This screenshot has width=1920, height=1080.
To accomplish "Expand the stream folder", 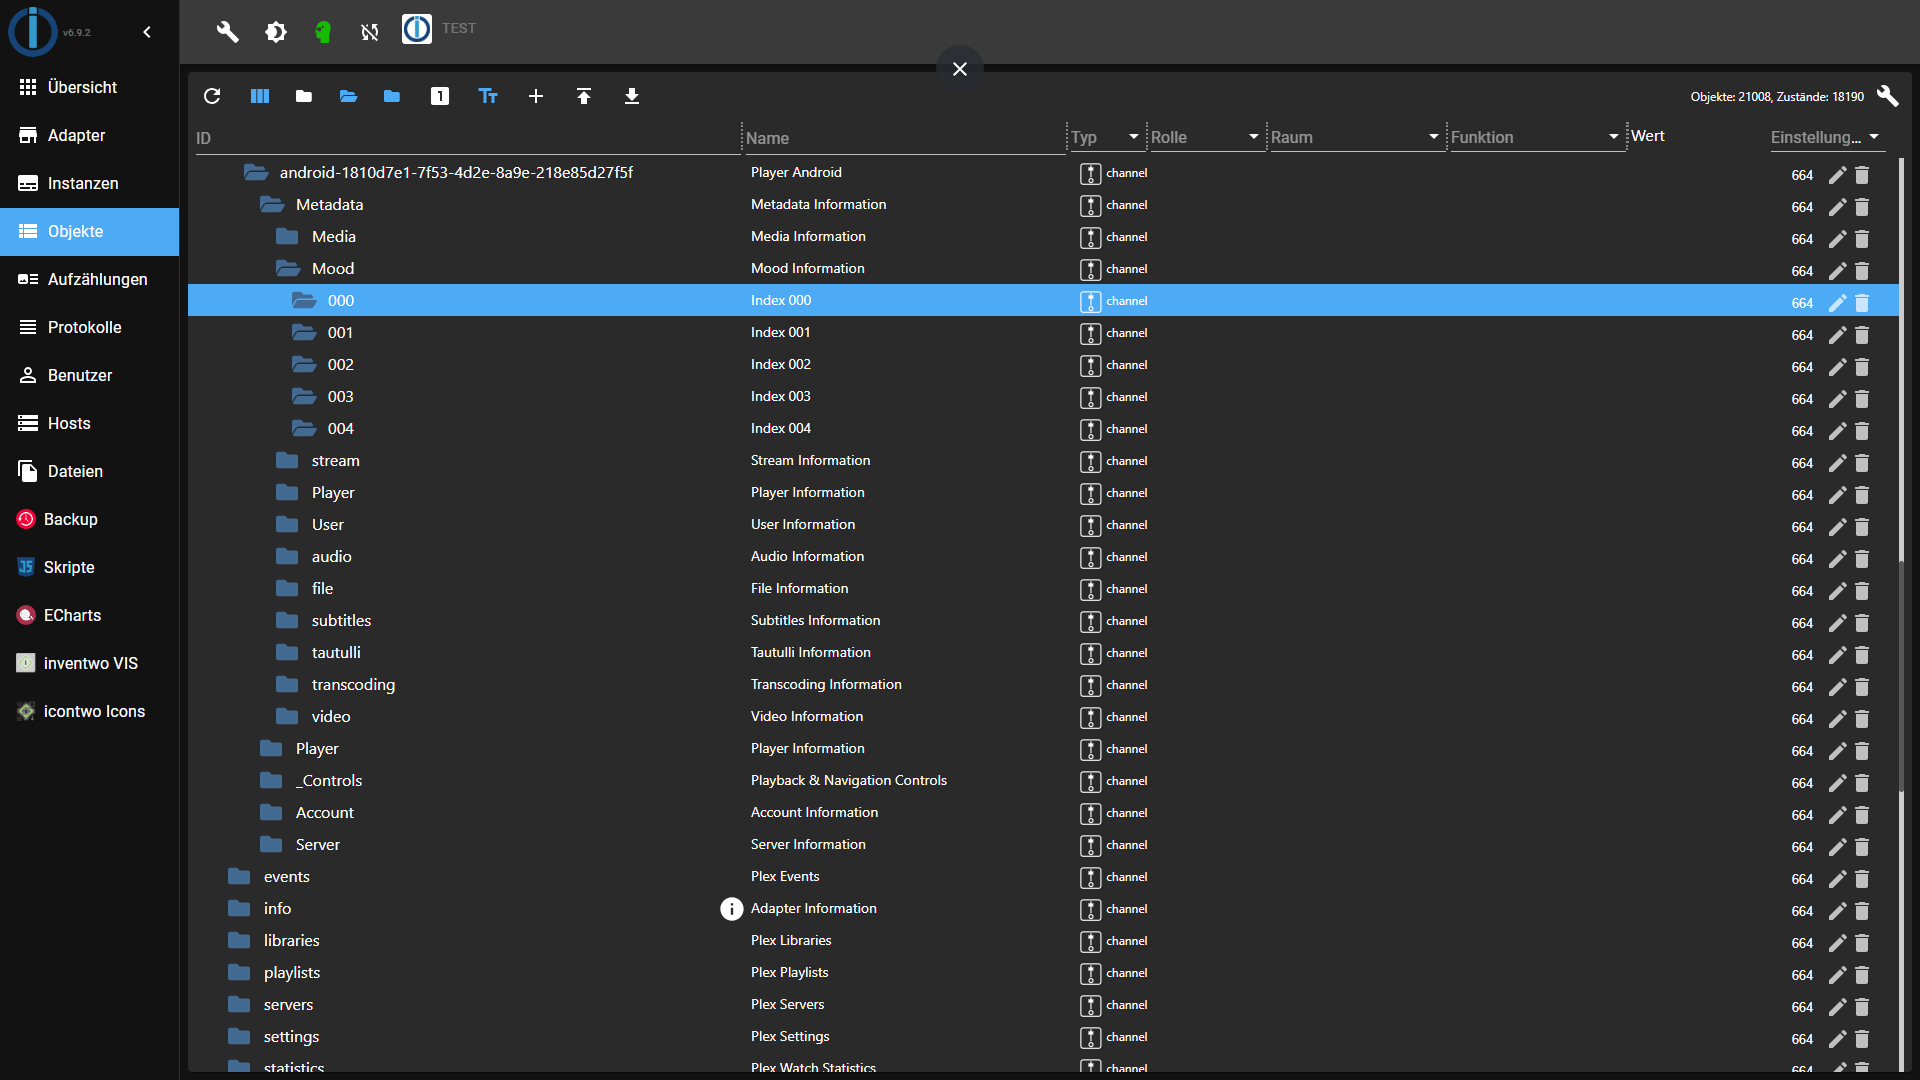I will pos(287,460).
